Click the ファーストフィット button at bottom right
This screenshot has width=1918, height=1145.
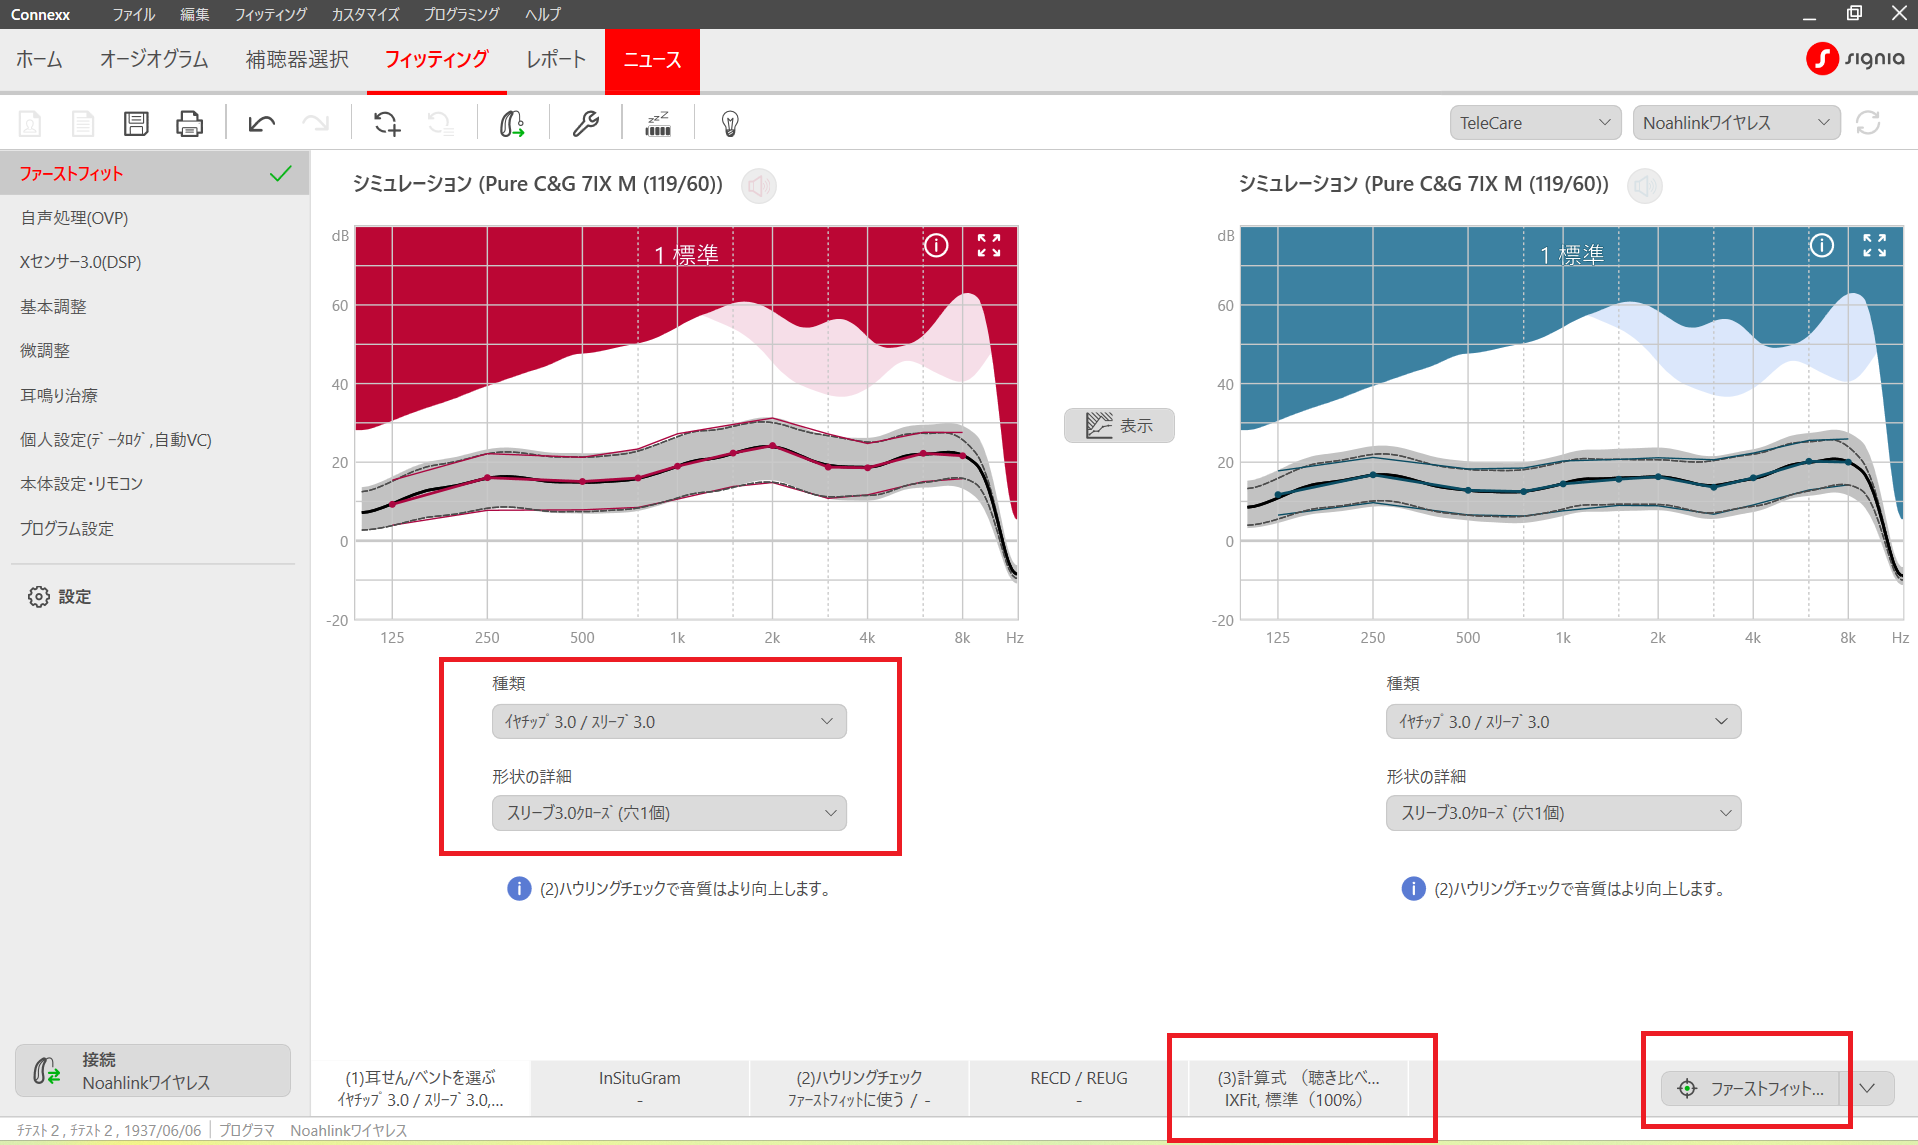click(1751, 1088)
